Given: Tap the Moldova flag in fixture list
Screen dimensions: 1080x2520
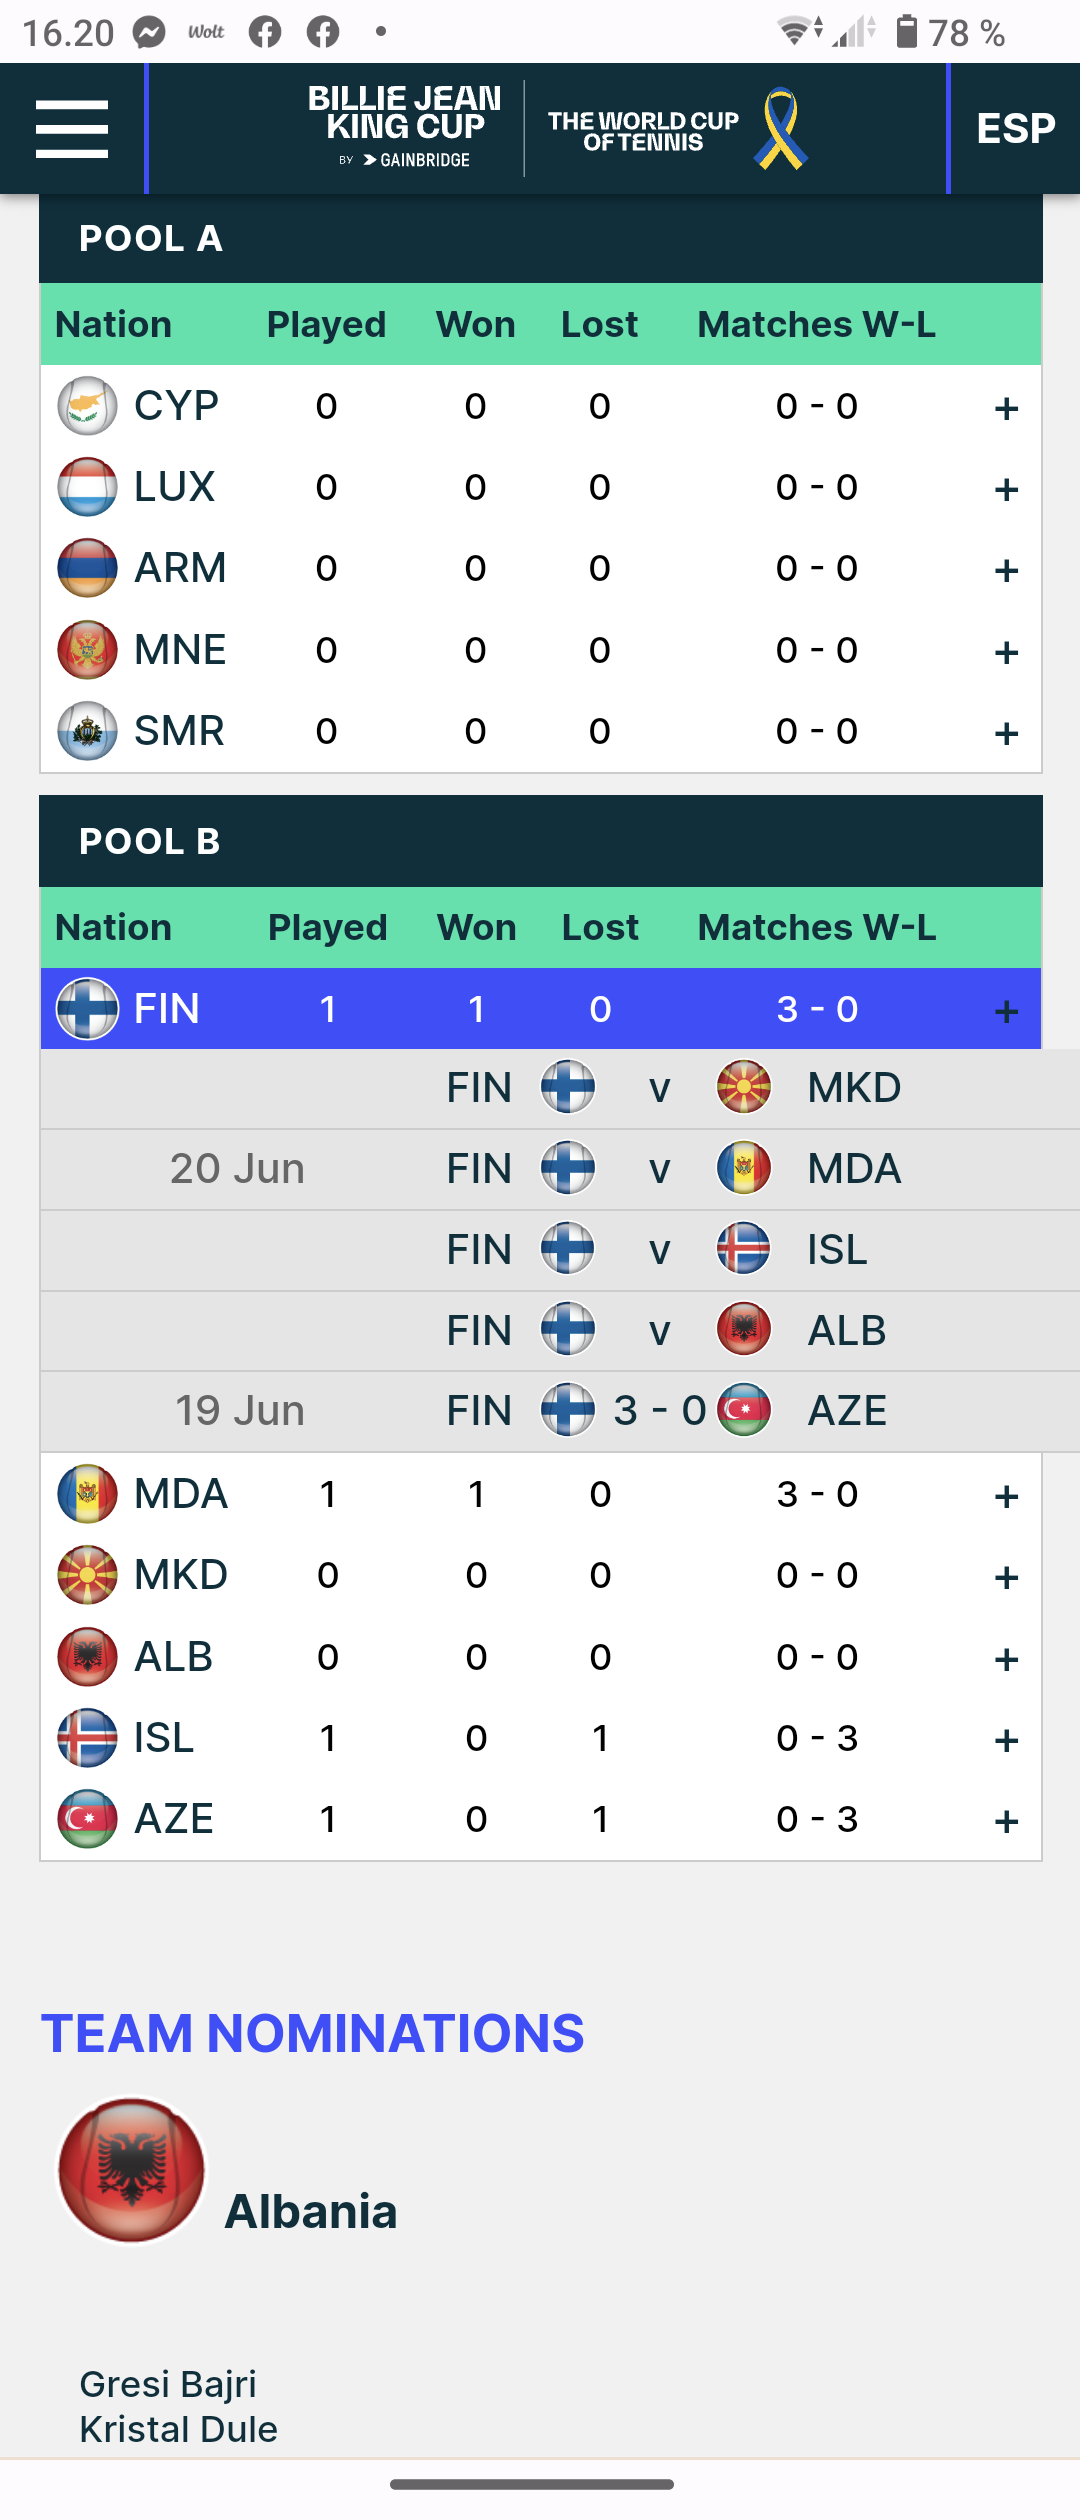Looking at the screenshot, I should 744,1168.
